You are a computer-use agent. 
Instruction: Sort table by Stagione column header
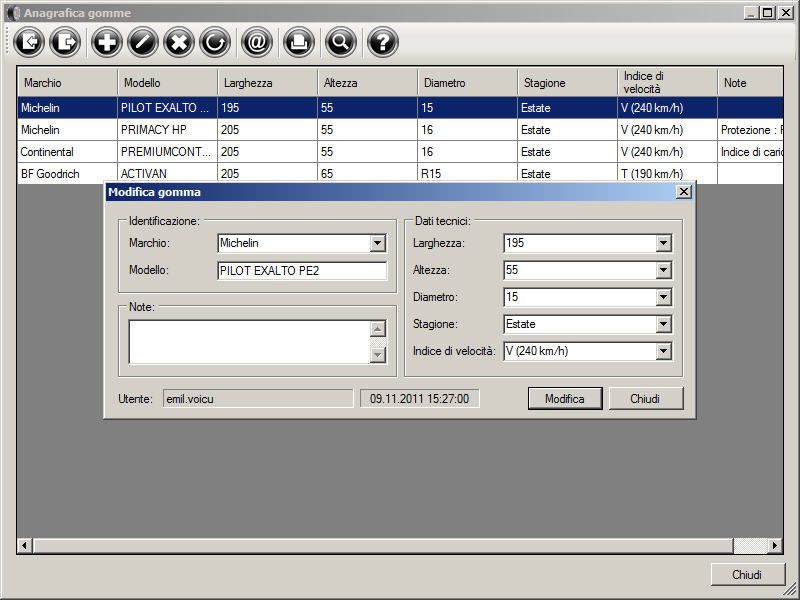567,83
